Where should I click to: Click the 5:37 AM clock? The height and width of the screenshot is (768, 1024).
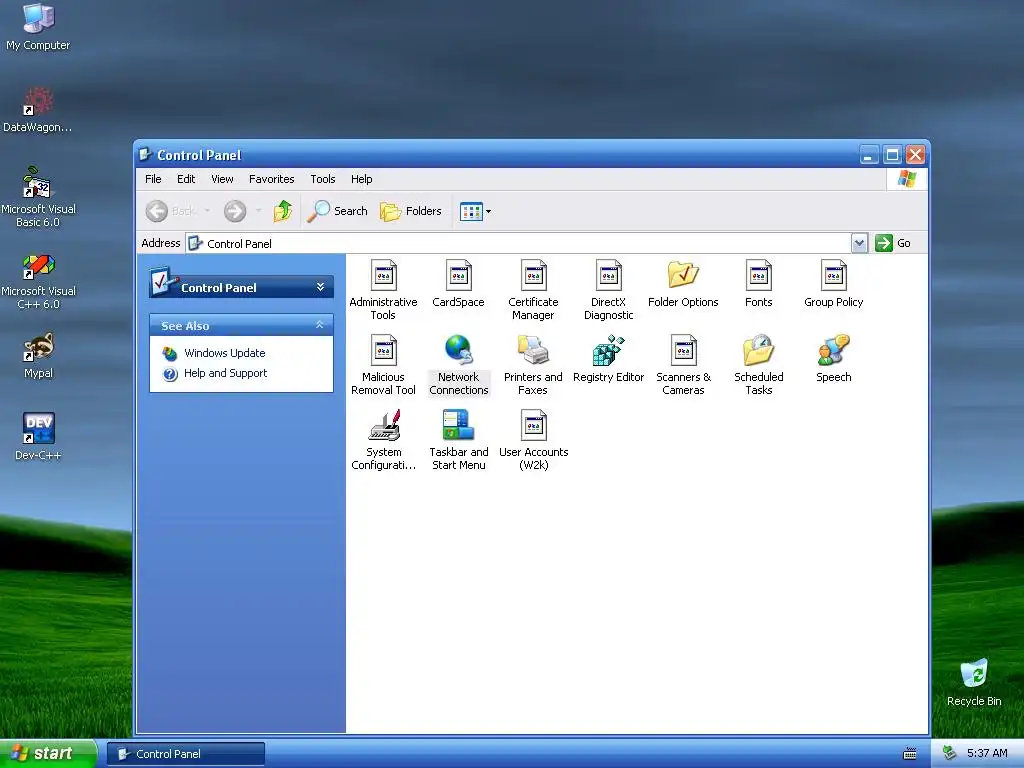click(x=987, y=754)
